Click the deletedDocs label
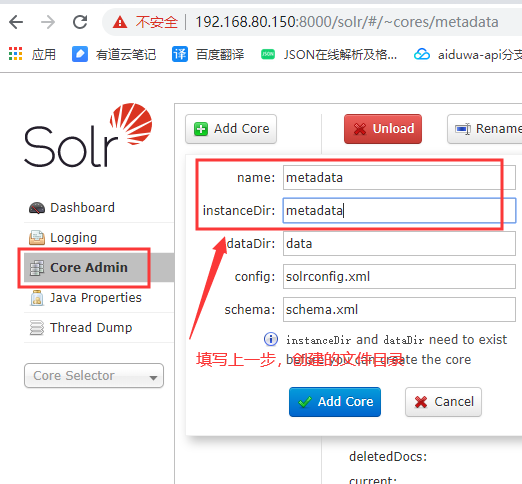522x484 pixels. [x=388, y=457]
